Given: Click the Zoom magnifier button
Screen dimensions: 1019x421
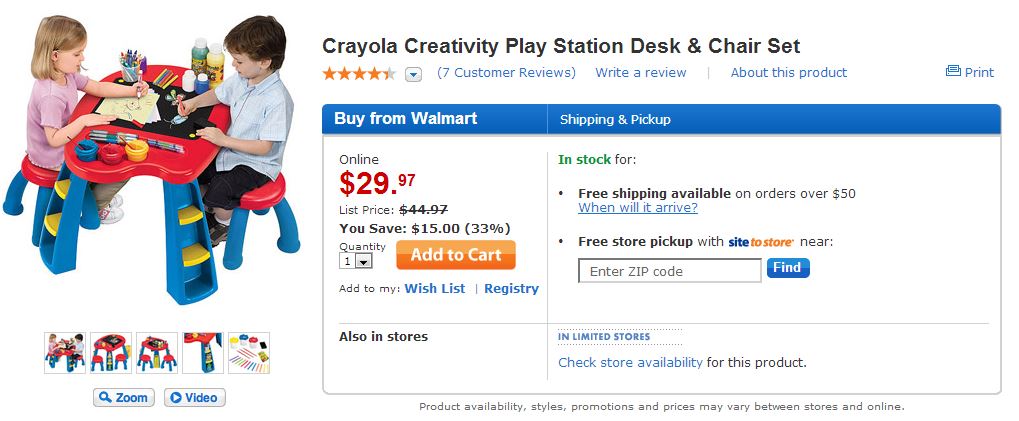Looking at the screenshot, I should tap(123, 397).
